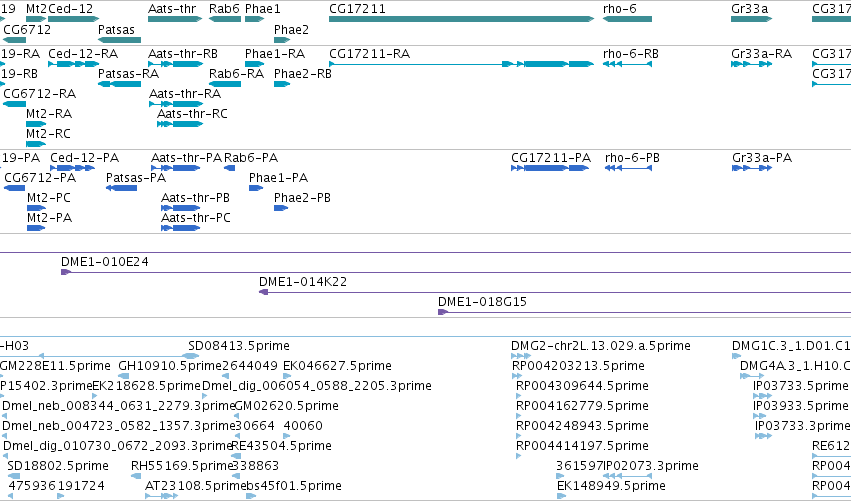Viewport: 851px width, 501px height.
Task: Click the Patsas gene bar
Action: point(119,40)
